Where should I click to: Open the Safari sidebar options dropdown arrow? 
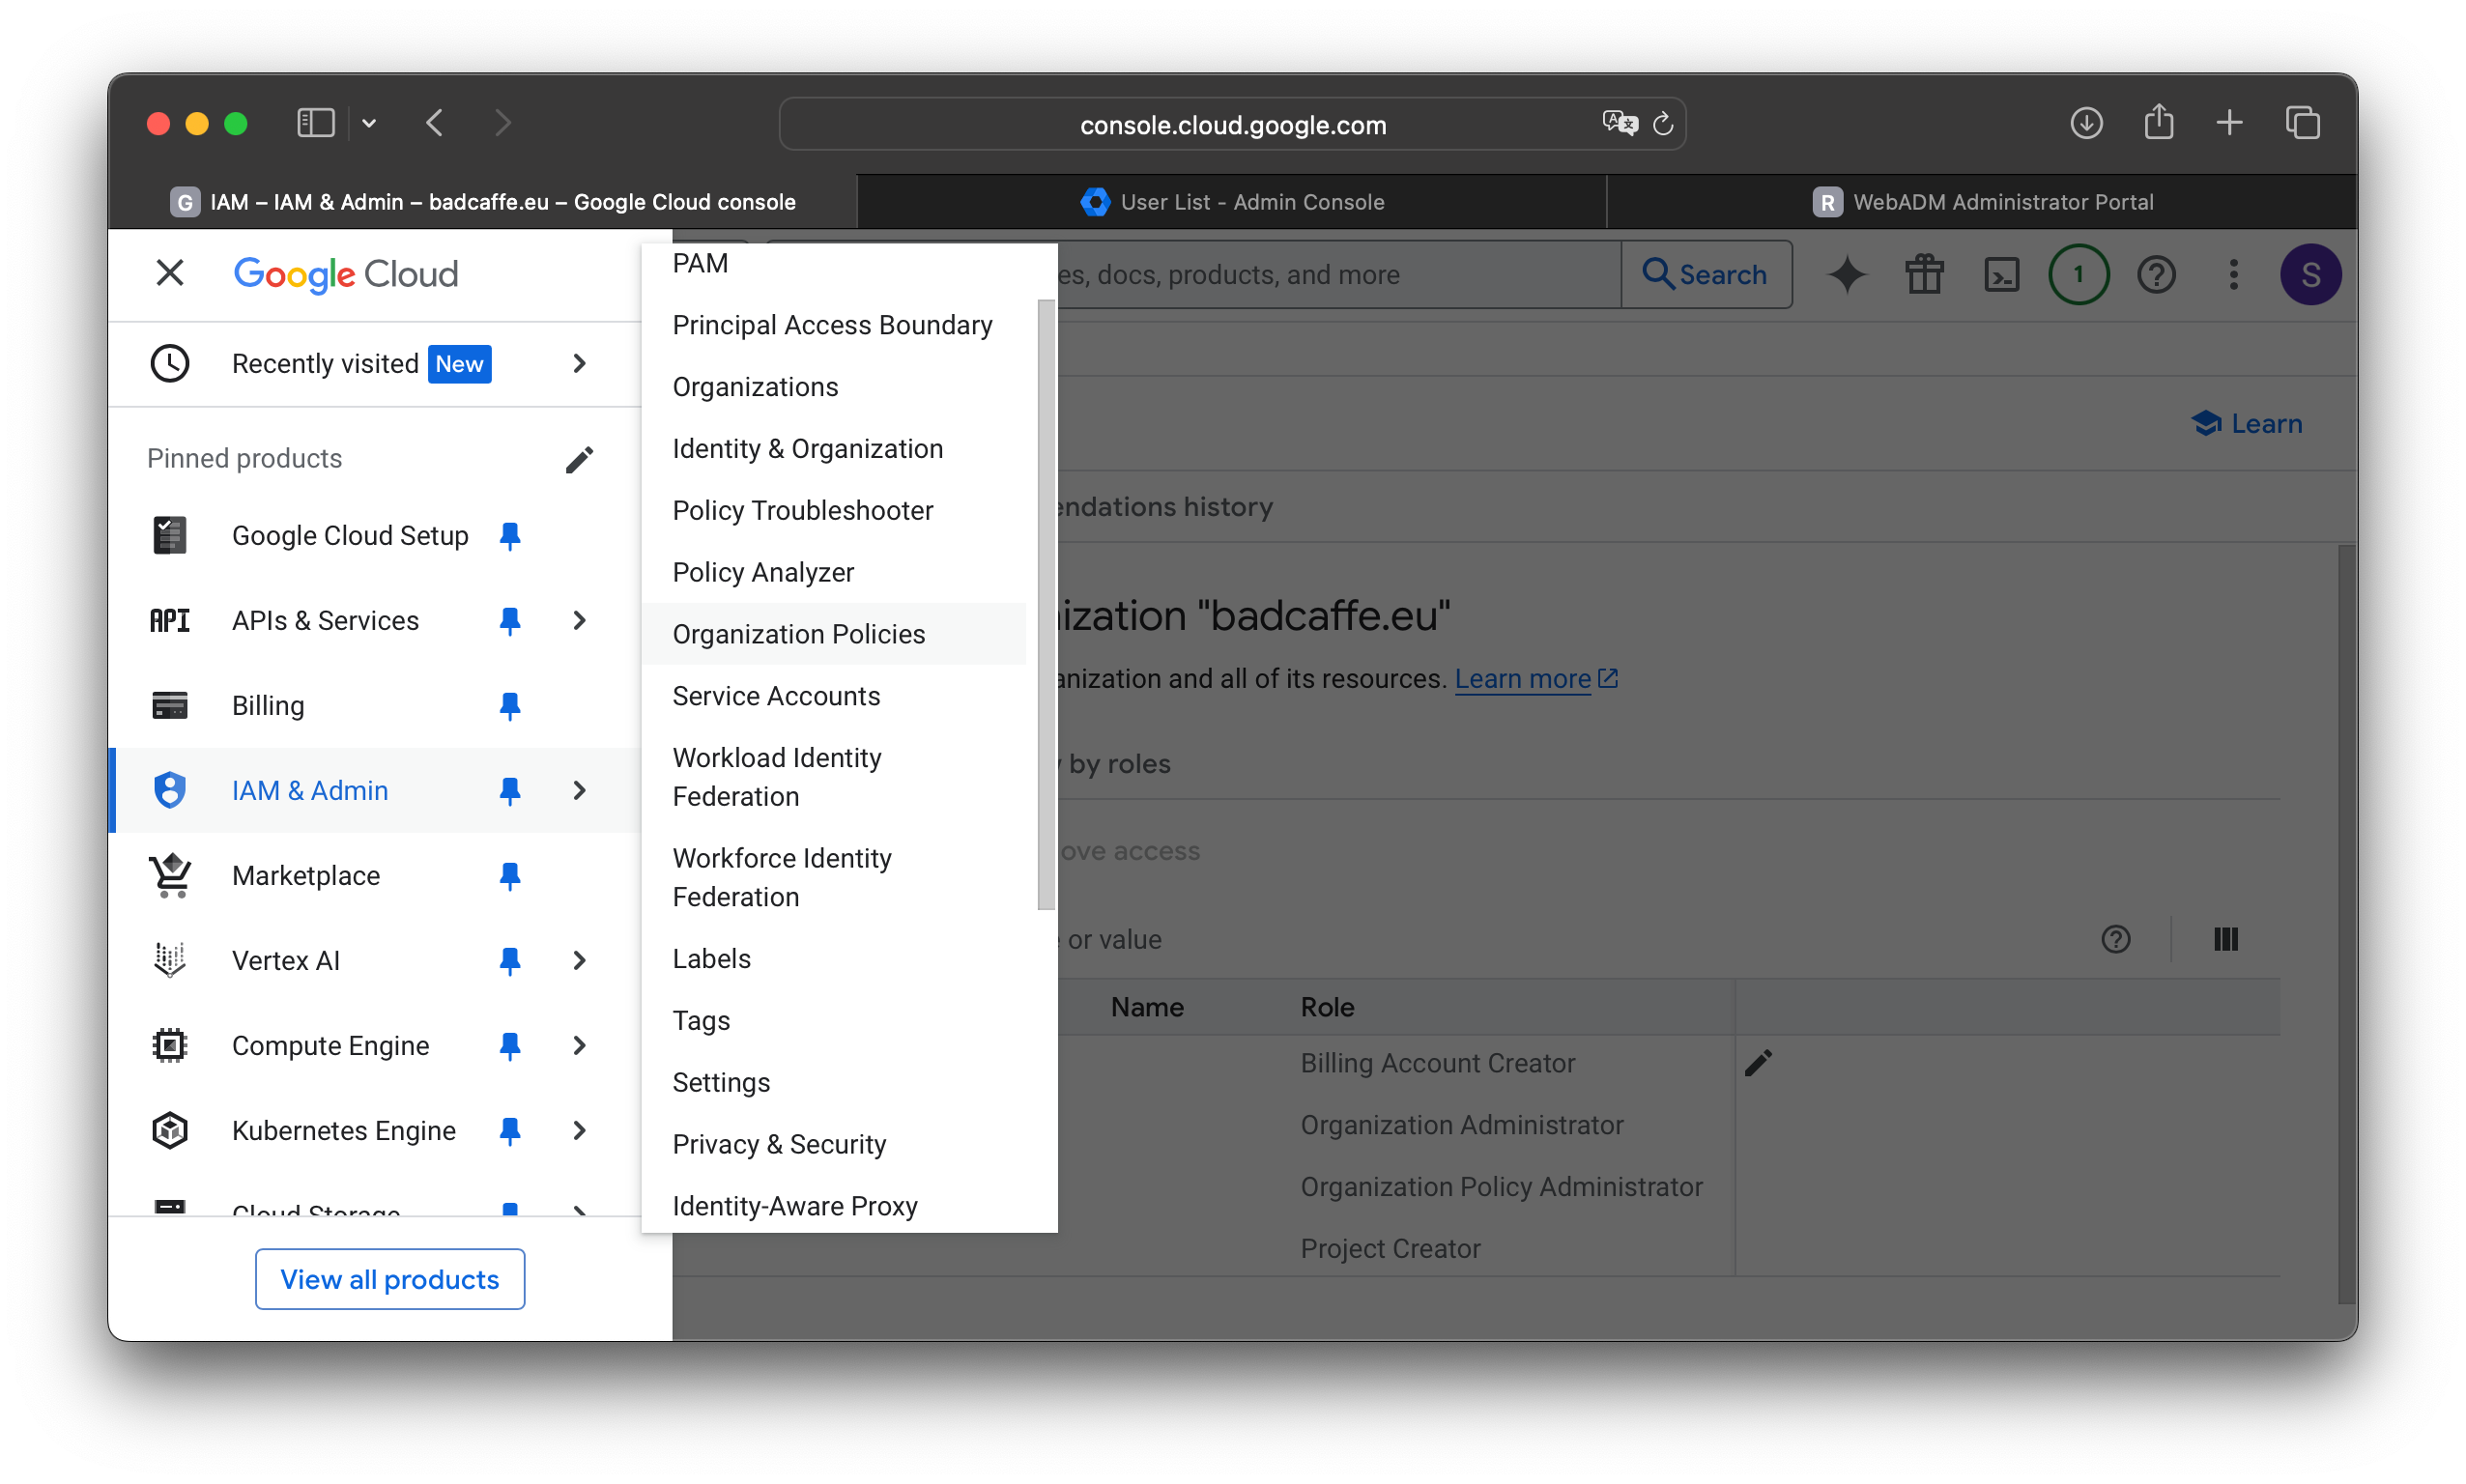pos(369,123)
